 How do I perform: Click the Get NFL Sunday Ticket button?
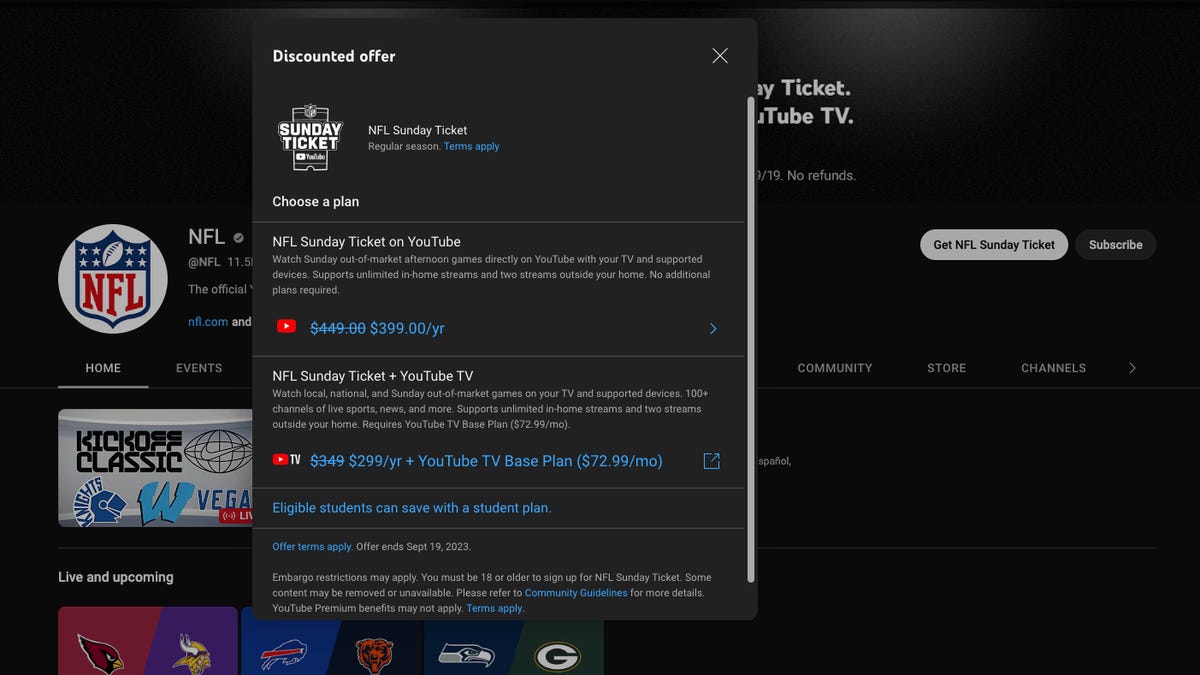(x=993, y=244)
